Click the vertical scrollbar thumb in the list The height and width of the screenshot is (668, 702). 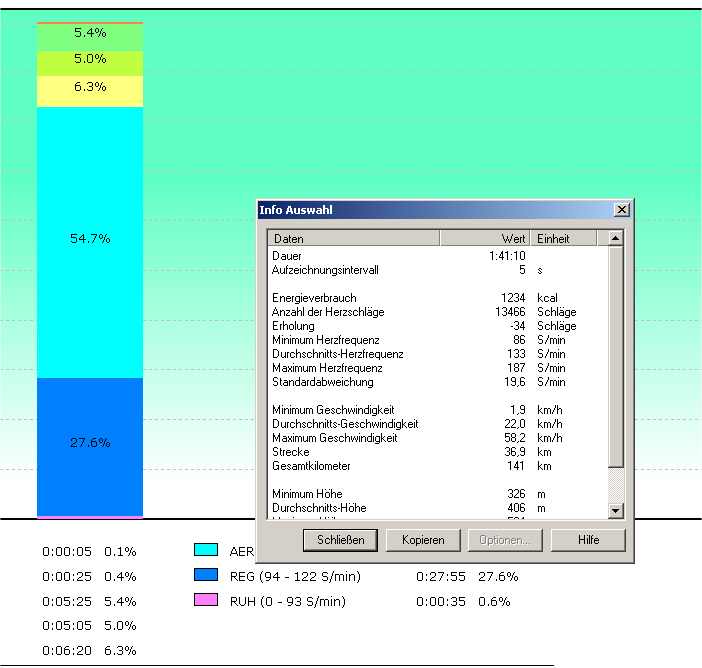point(615,357)
